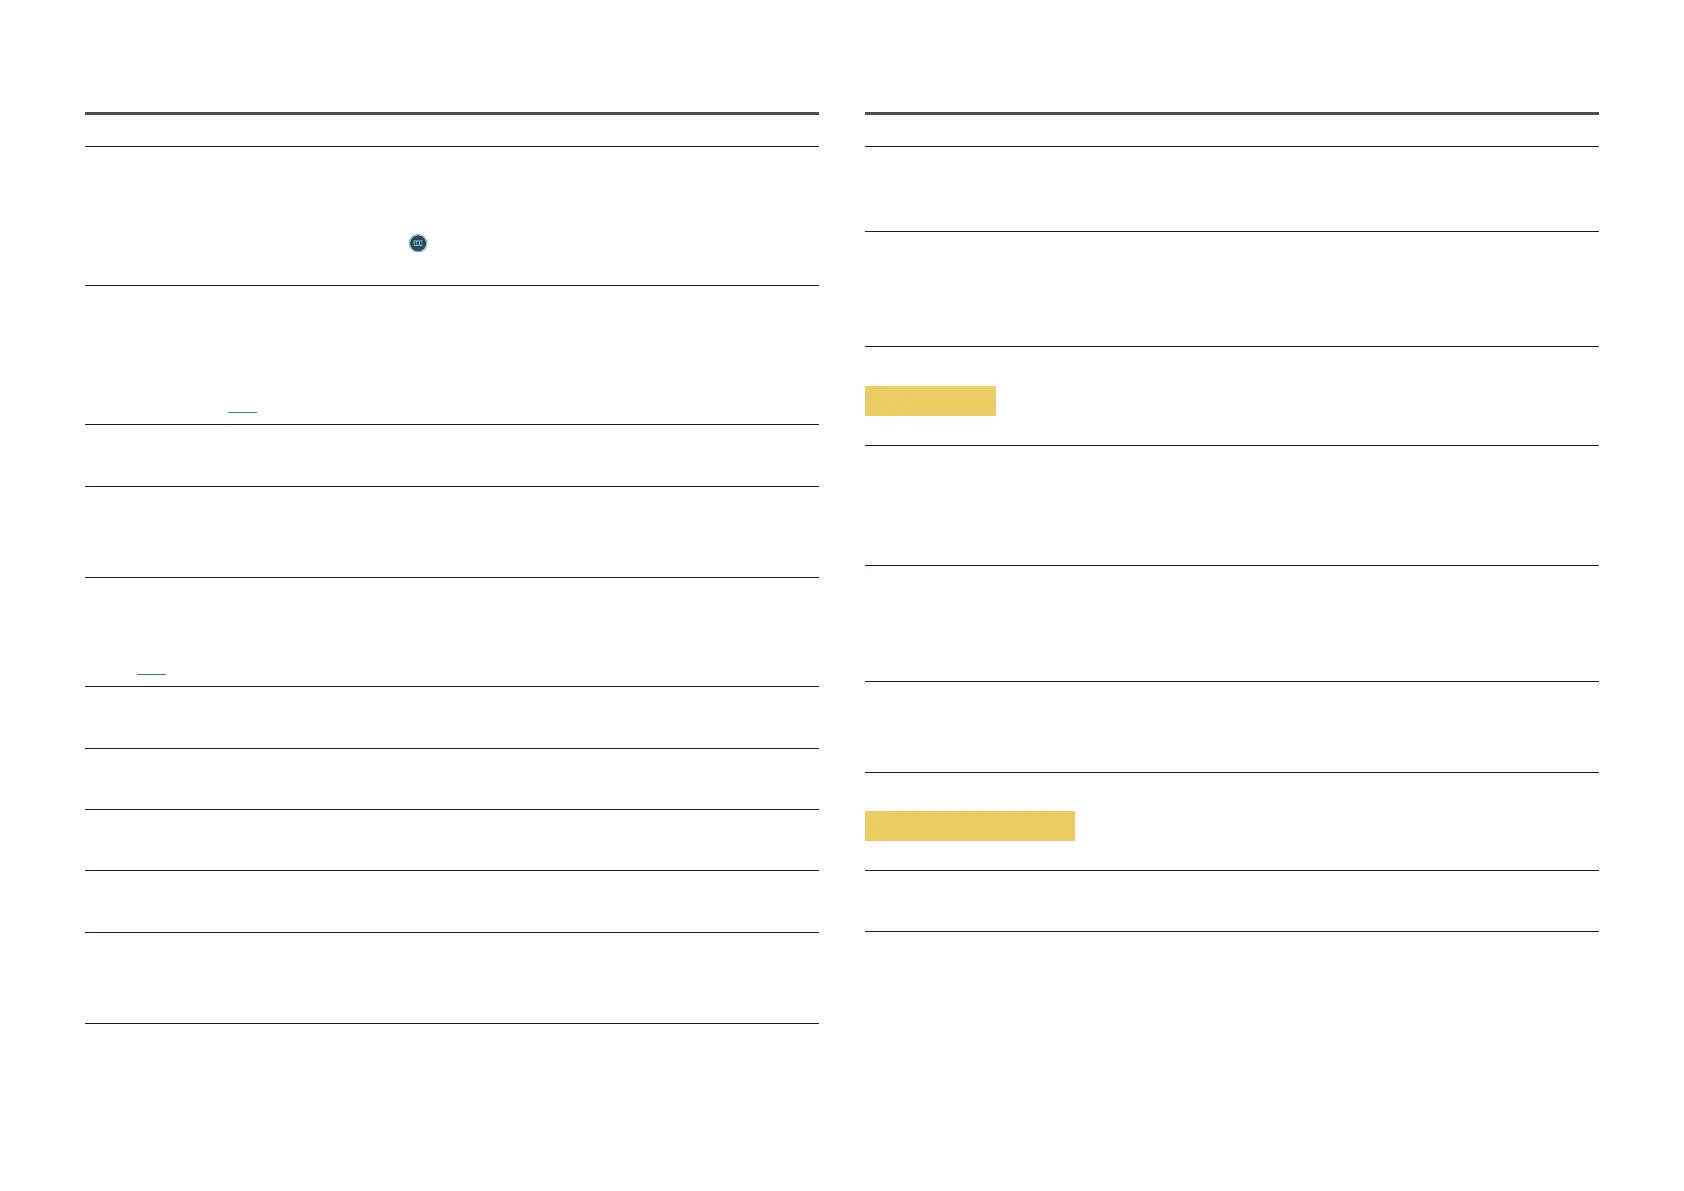1684x1191 pixels.
Task: Select the first row of the right table
Action: pyautogui.click(x=1230, y=189)
